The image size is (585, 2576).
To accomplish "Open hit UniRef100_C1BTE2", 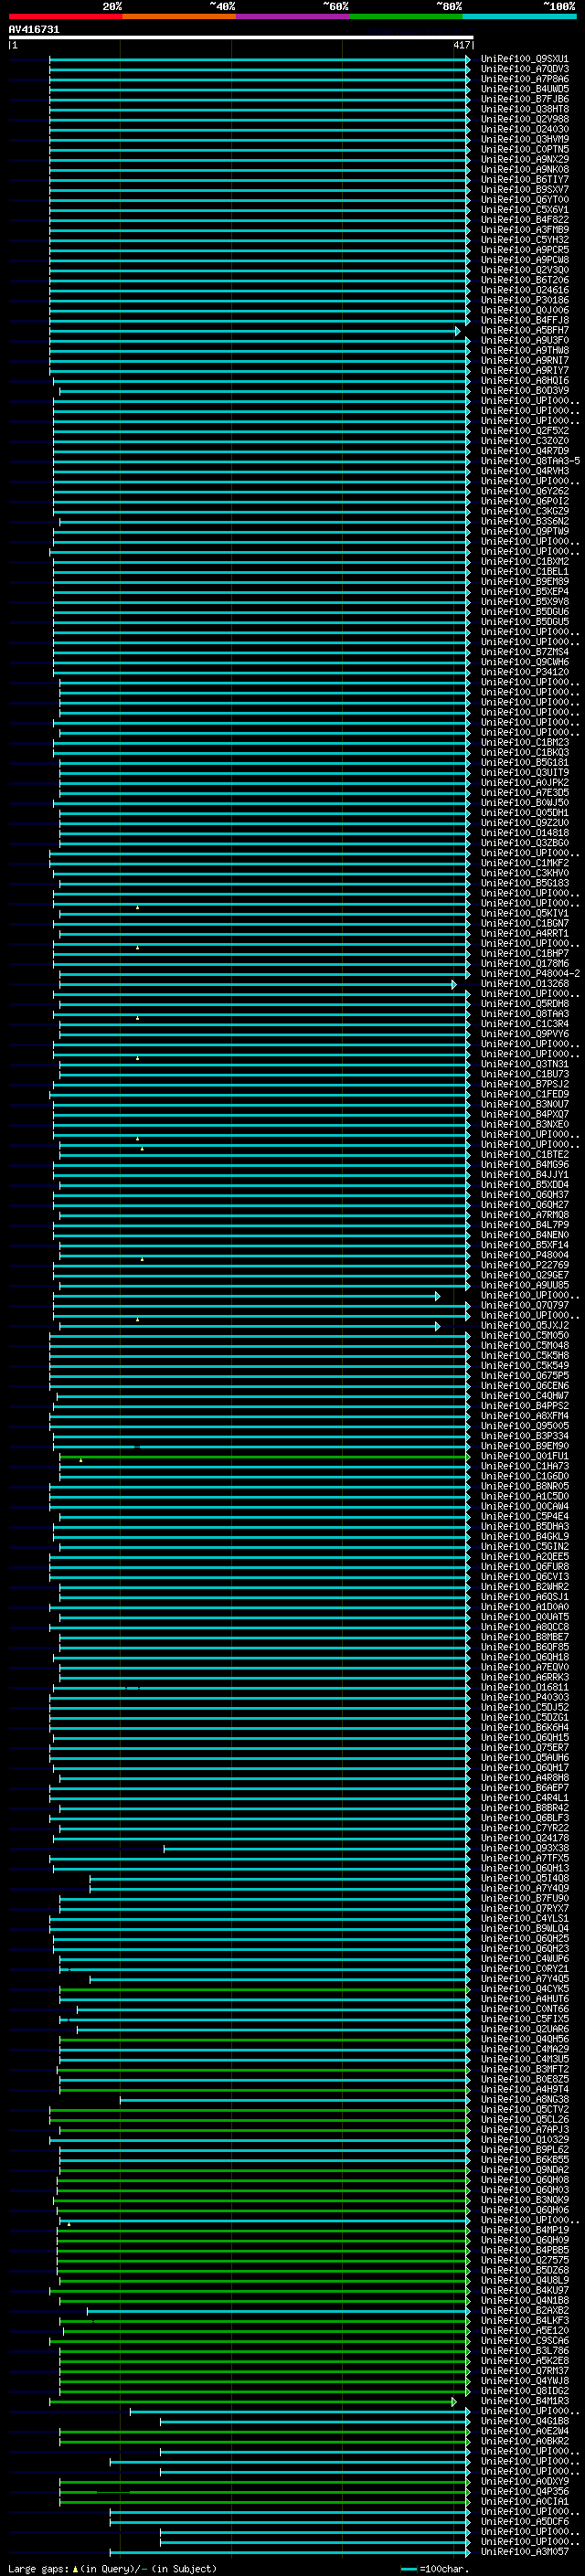I will pos(524,1155).
